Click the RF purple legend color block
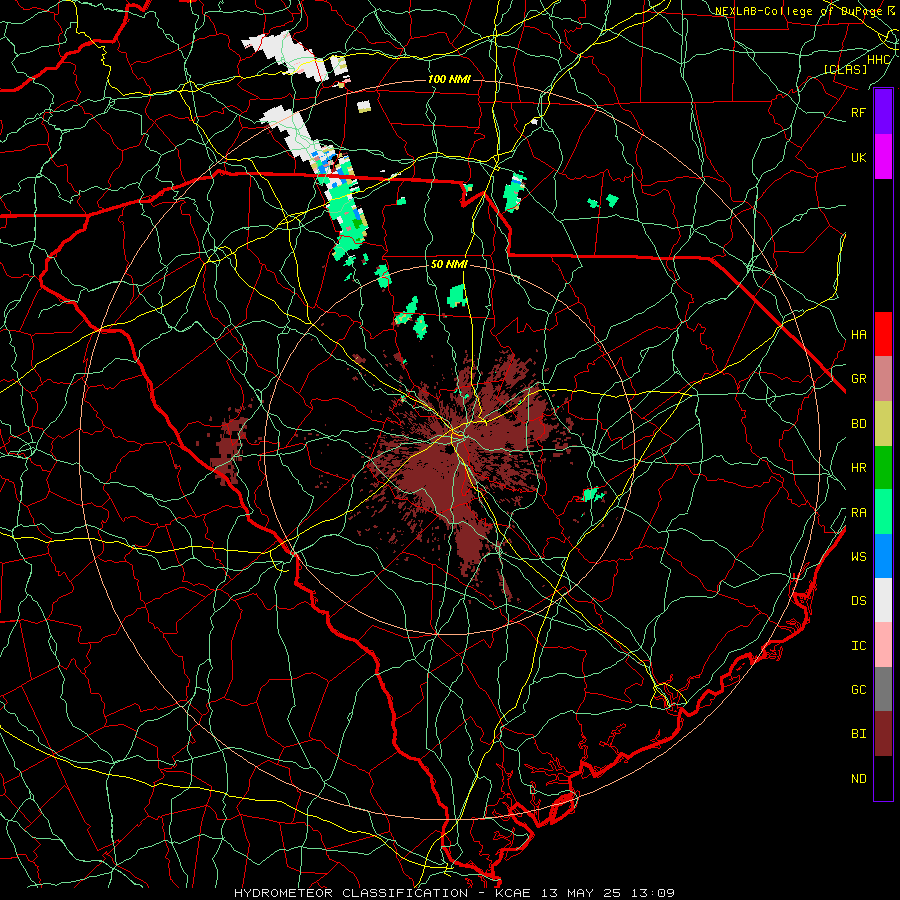This screenshot has height=900, width=900. (x=883, y=112)
